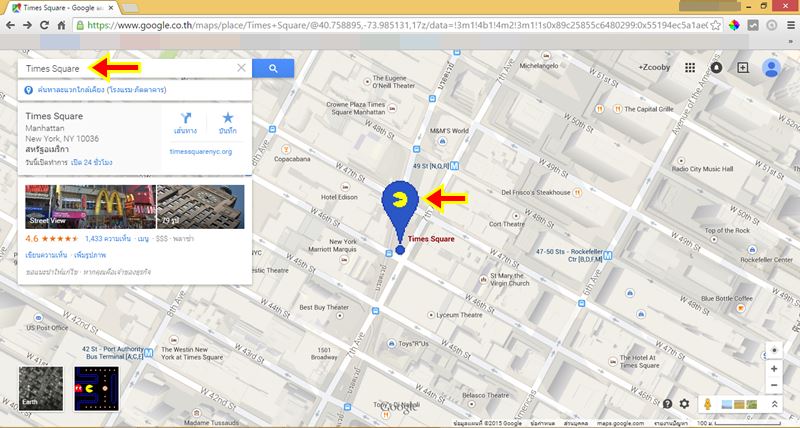Open the Google notifications bell

pos(716,67)
